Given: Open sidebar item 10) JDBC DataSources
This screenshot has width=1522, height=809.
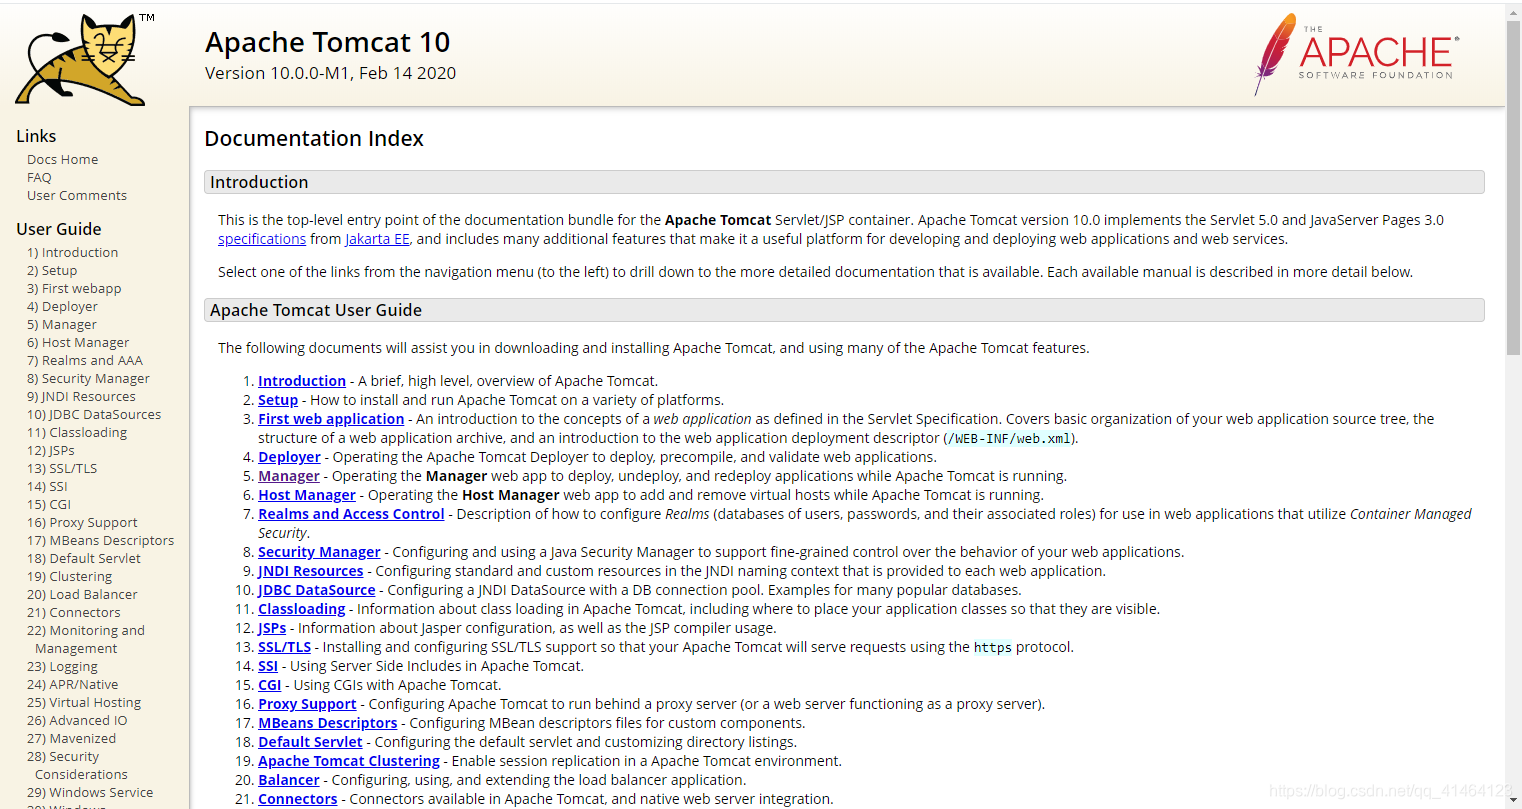Looking at the screenshot, I should coord(94,414).
